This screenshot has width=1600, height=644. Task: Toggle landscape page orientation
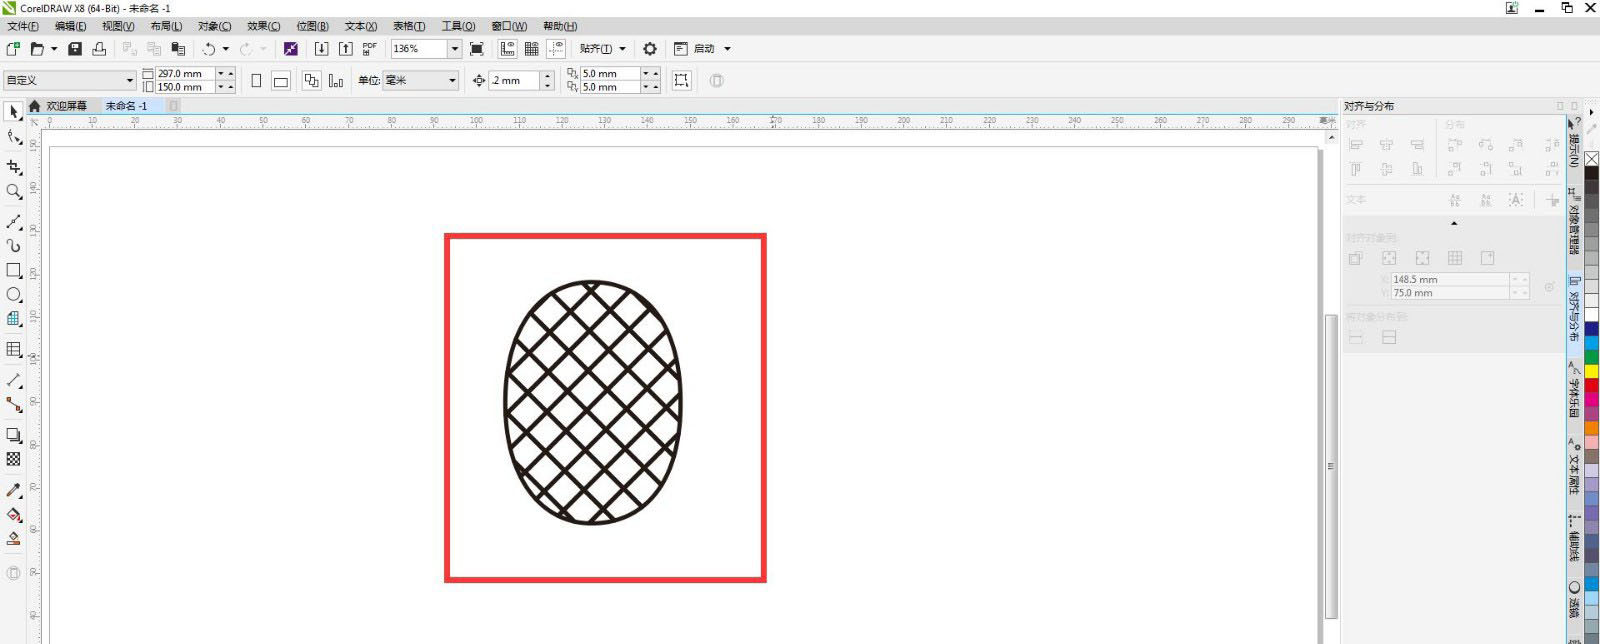tap(281, 81)
